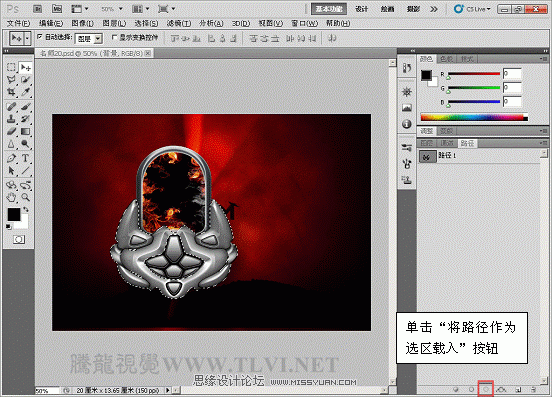Click fill path with foreground color button
Image resolution: width=552 pixels, height=397 pixels.
click(x=456, y=389)
